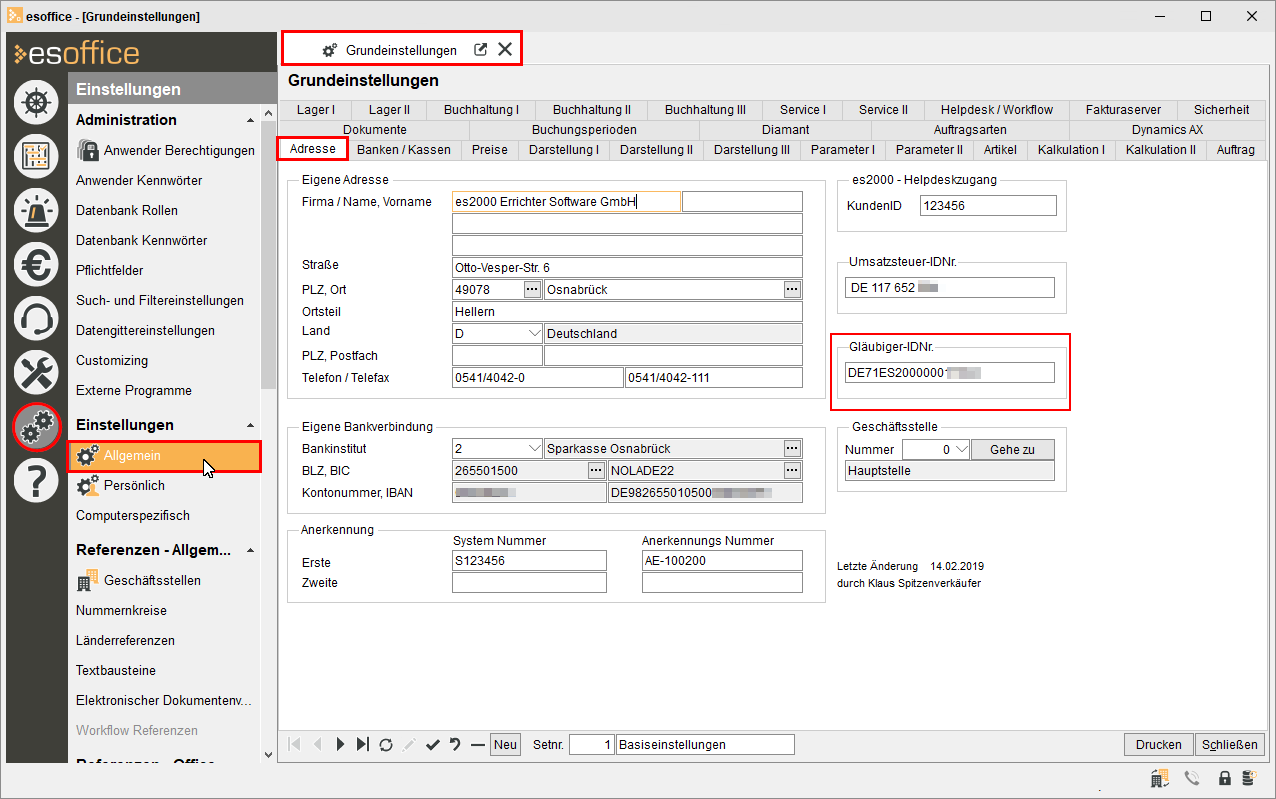
Task: Click the Telefon field 0541/4042-0
Action: click(537, 377)
